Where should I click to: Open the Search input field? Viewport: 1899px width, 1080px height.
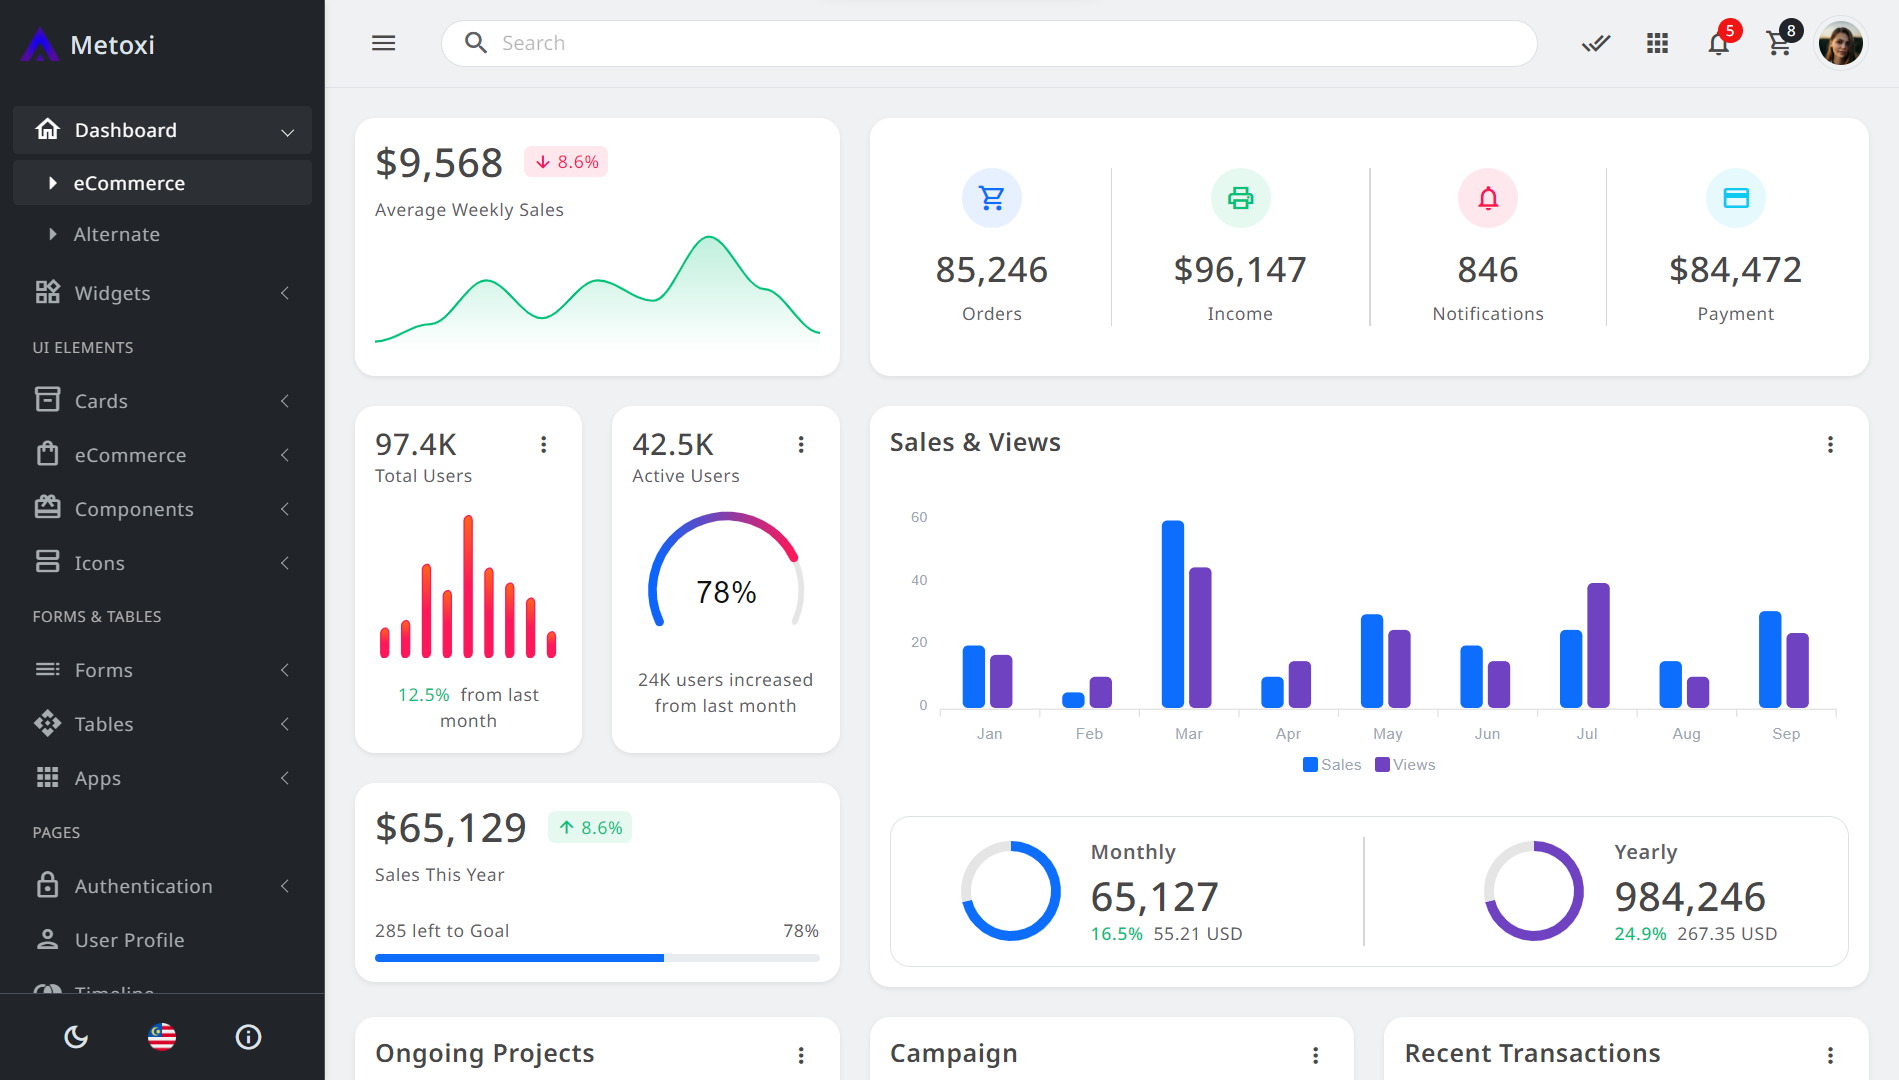click(x=990, y=43)
